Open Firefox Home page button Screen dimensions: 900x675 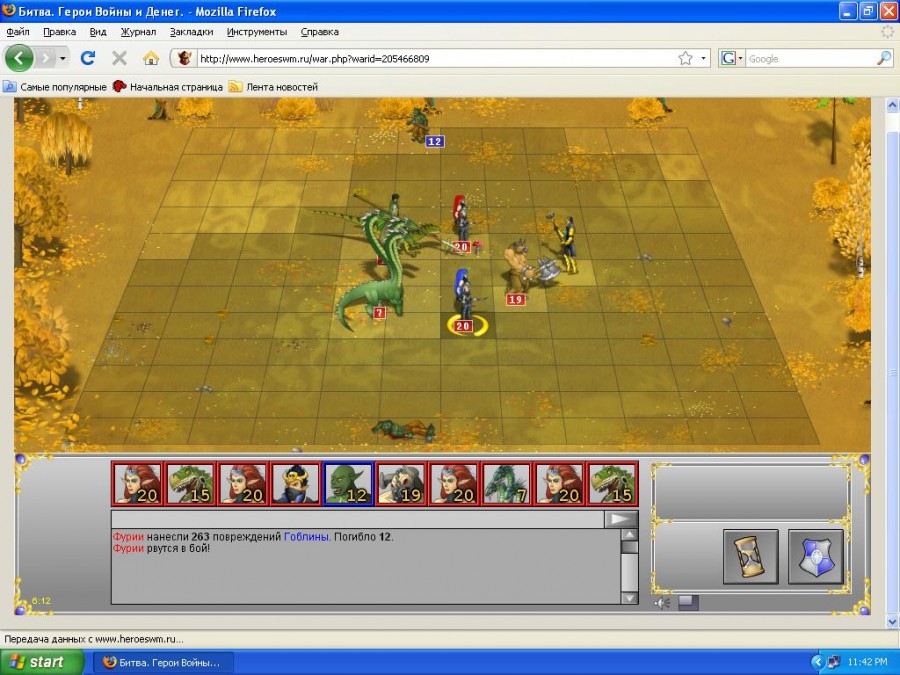click(x=150, y=58)
